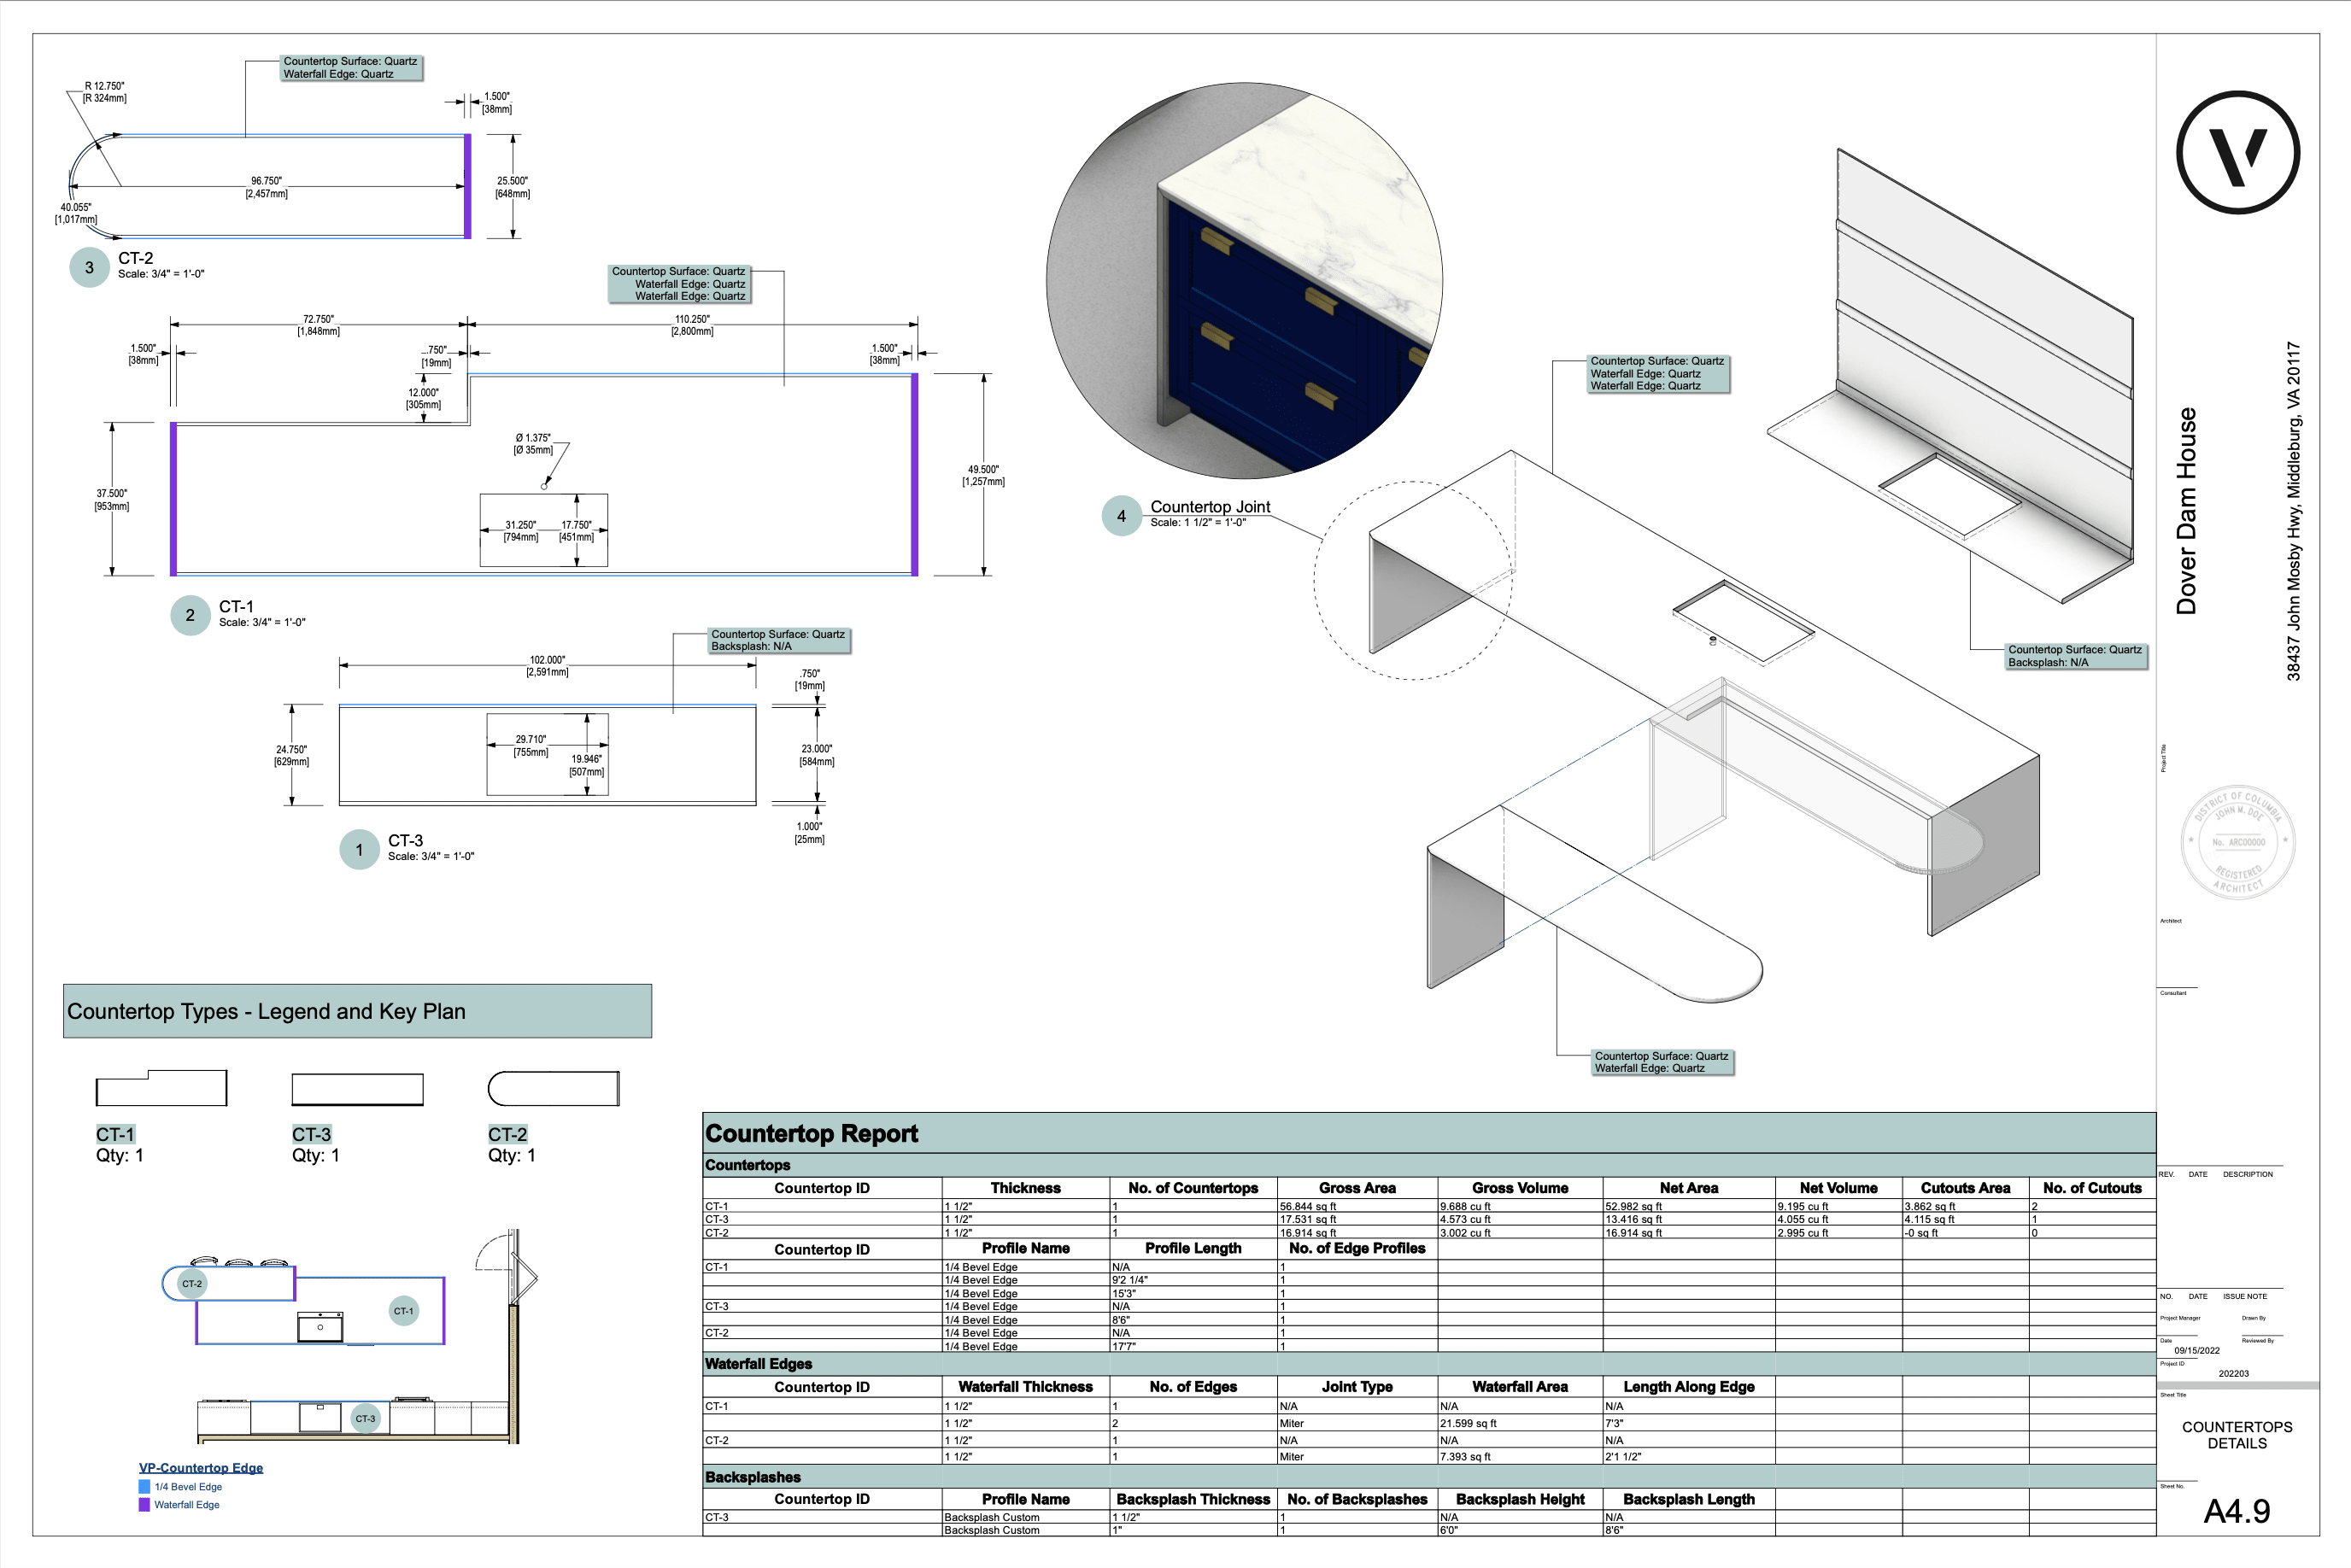Image resolution: width=2351 pixels, height=1568 pixels.
Task: Click drawing number 1 bubble for CT-3
Action: [x=359, y=850]
